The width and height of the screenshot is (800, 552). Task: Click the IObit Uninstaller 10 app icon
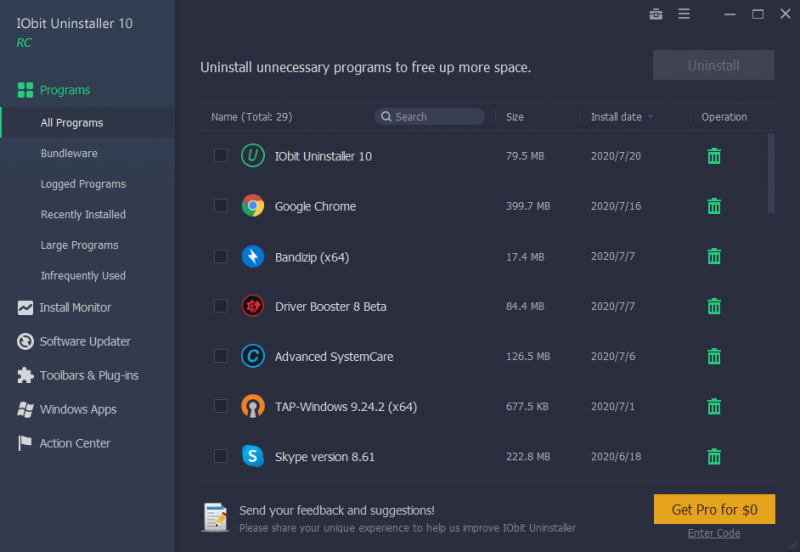coord(253,156)
